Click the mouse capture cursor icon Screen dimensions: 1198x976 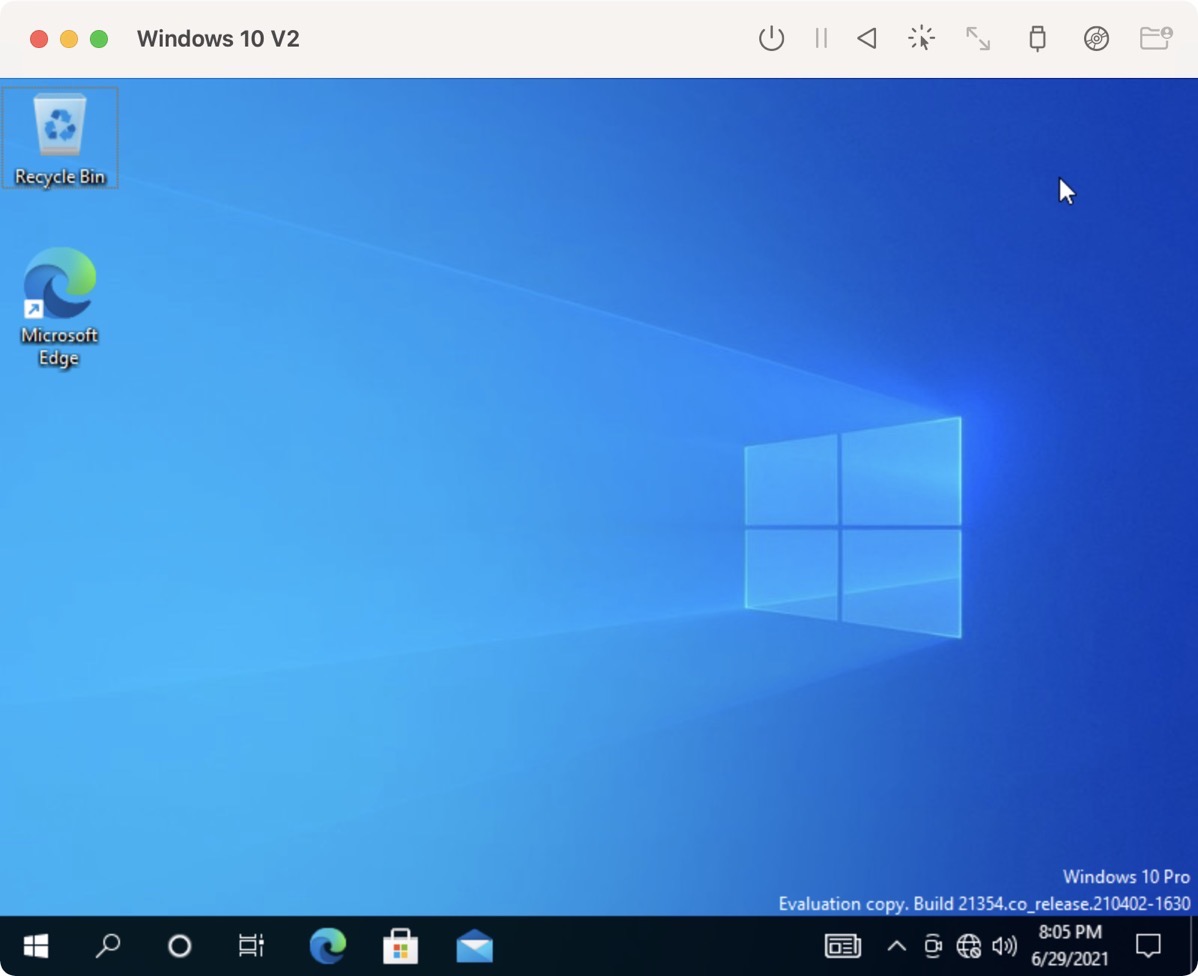point(921,39)
